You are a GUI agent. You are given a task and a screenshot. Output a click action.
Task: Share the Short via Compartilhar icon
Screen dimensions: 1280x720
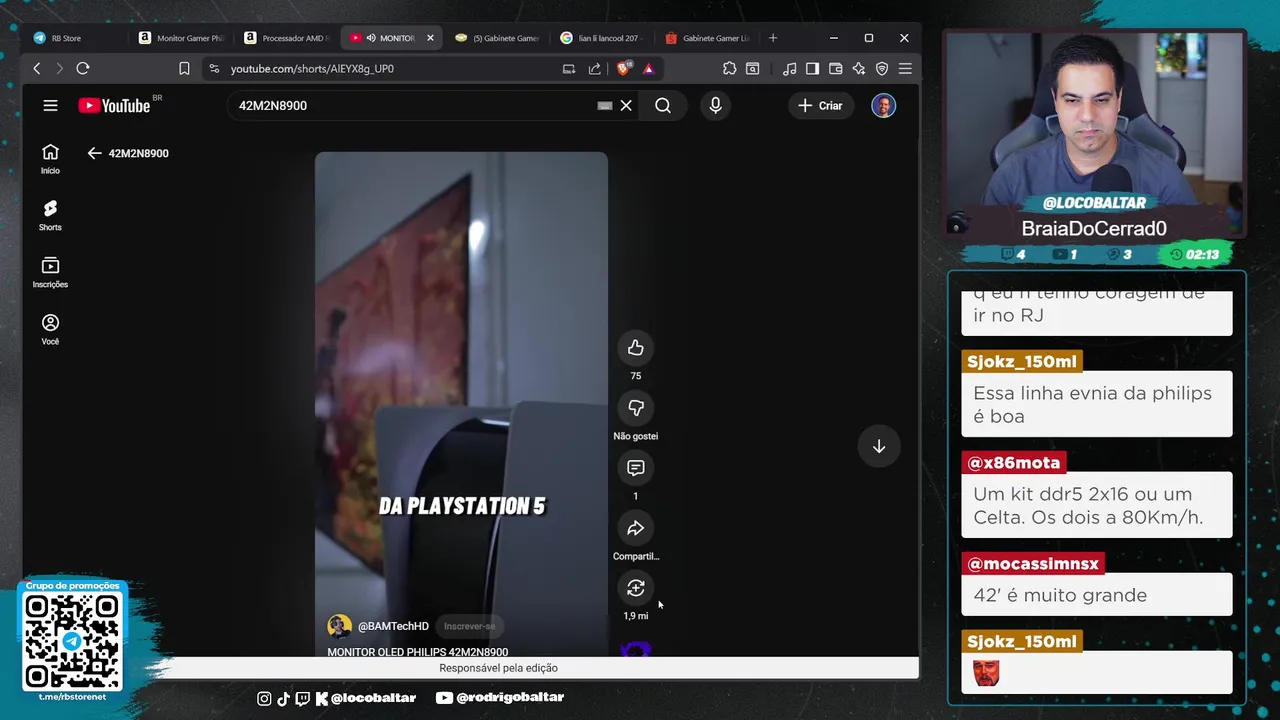[635, 528]
